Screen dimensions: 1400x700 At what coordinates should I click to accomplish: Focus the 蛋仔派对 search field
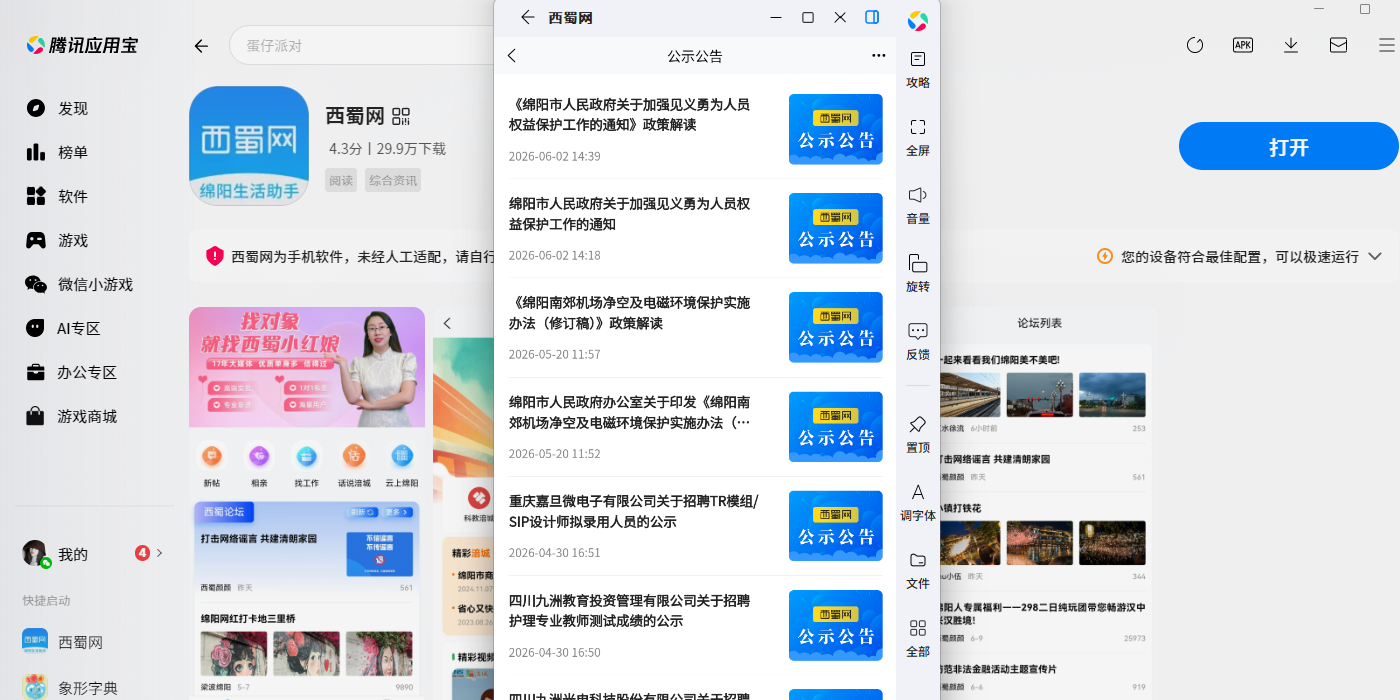pos(360,46)
